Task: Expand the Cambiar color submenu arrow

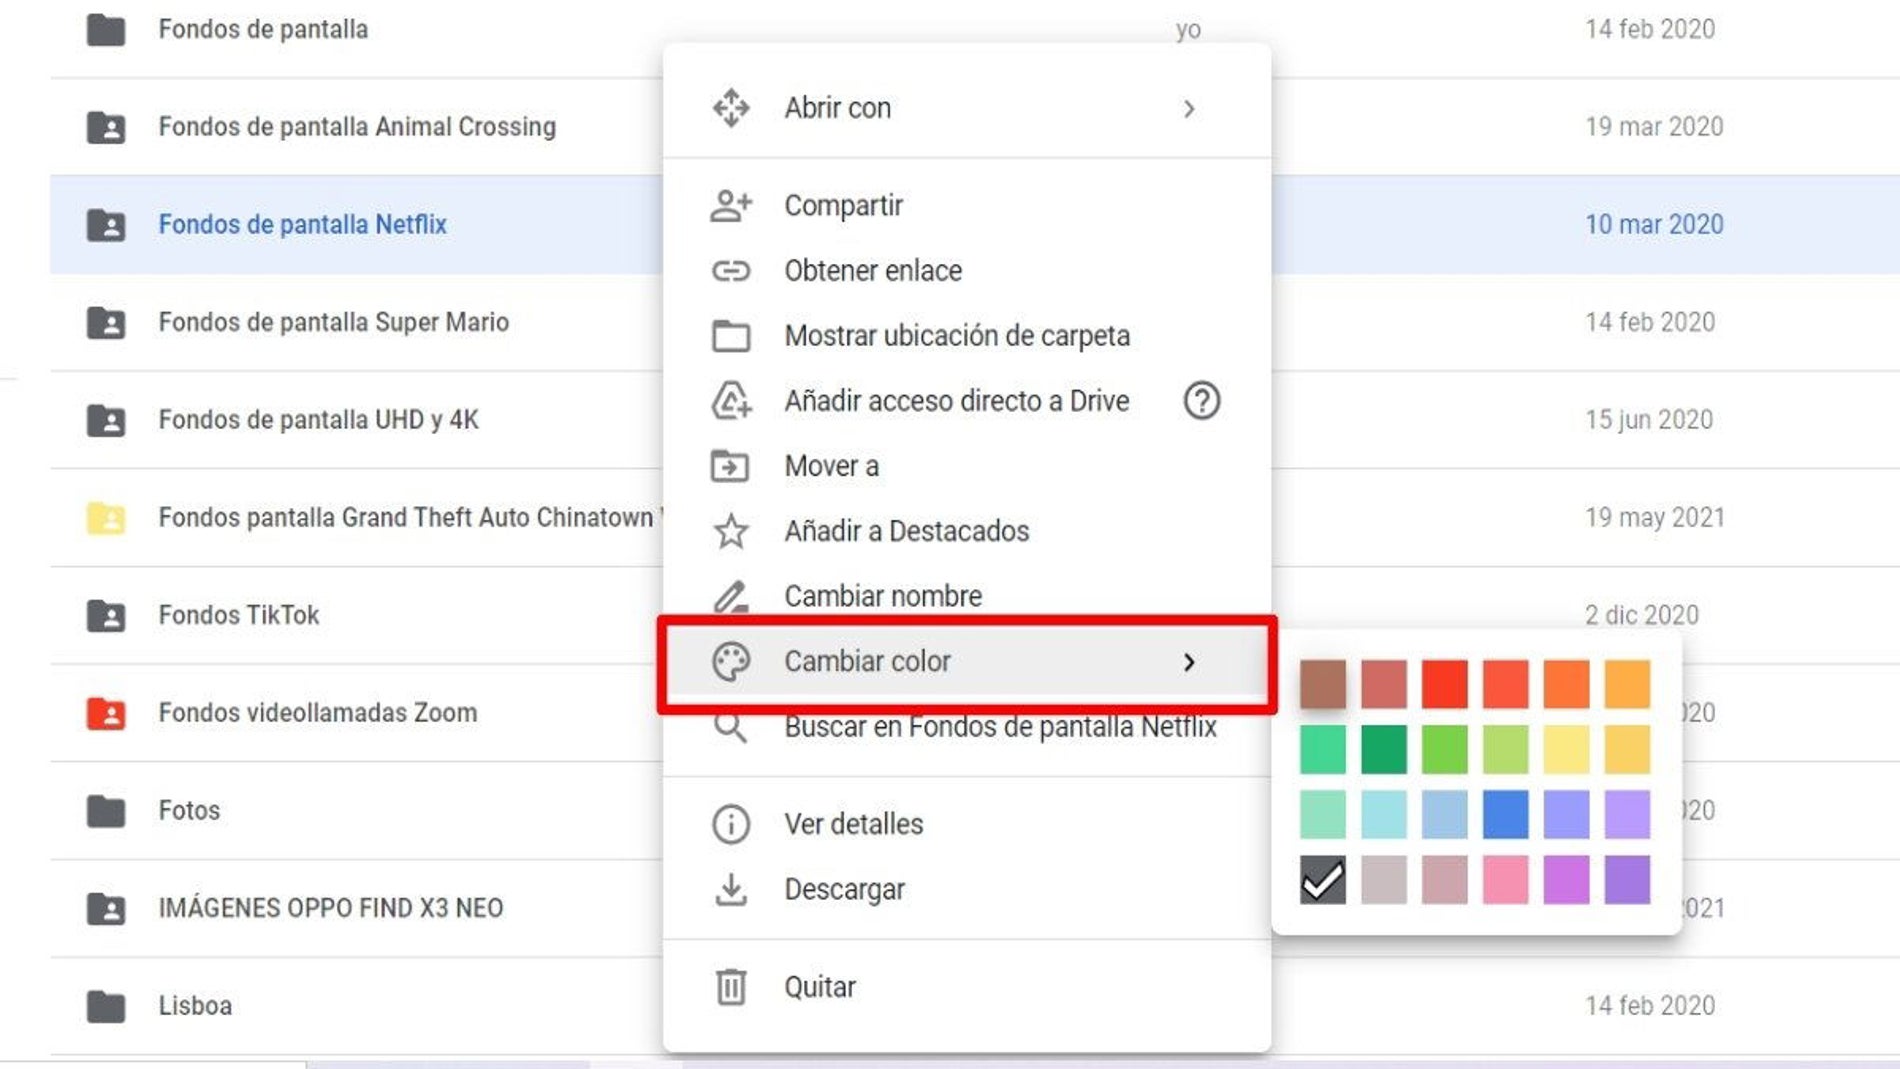Action: pos(1188,662)
